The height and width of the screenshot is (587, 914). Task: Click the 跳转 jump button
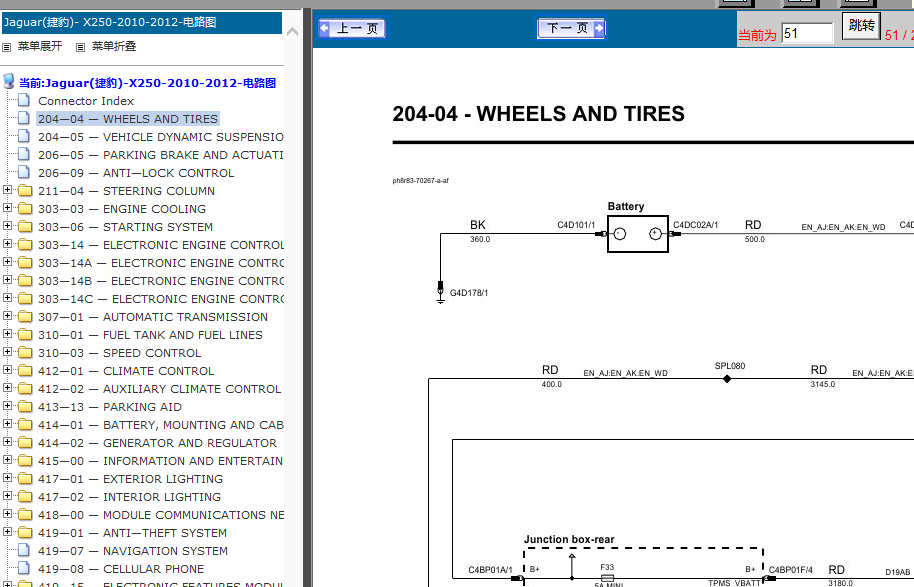click(861, 26)
